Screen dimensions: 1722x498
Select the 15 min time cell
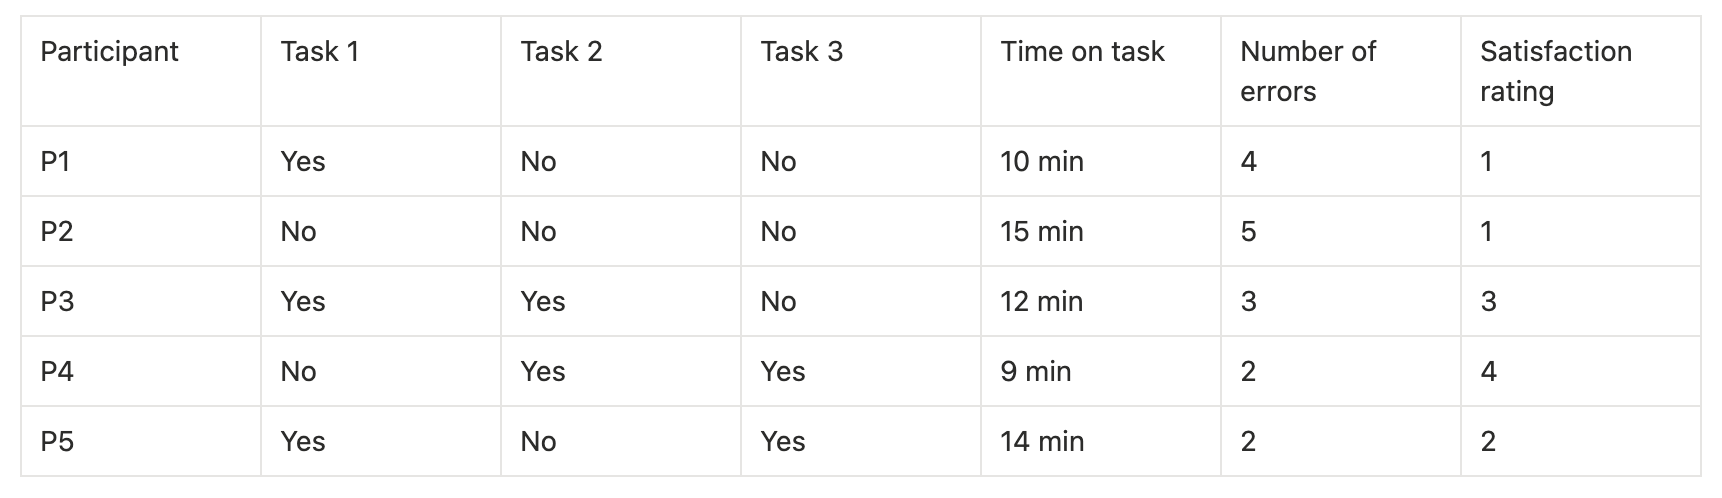tap(1041, 231)
